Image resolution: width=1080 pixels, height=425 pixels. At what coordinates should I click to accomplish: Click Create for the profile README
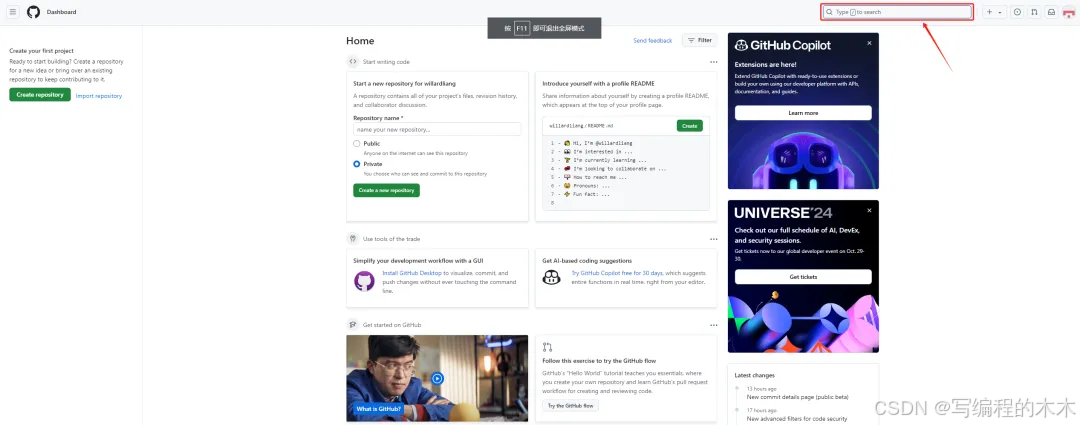click(689, 125)
